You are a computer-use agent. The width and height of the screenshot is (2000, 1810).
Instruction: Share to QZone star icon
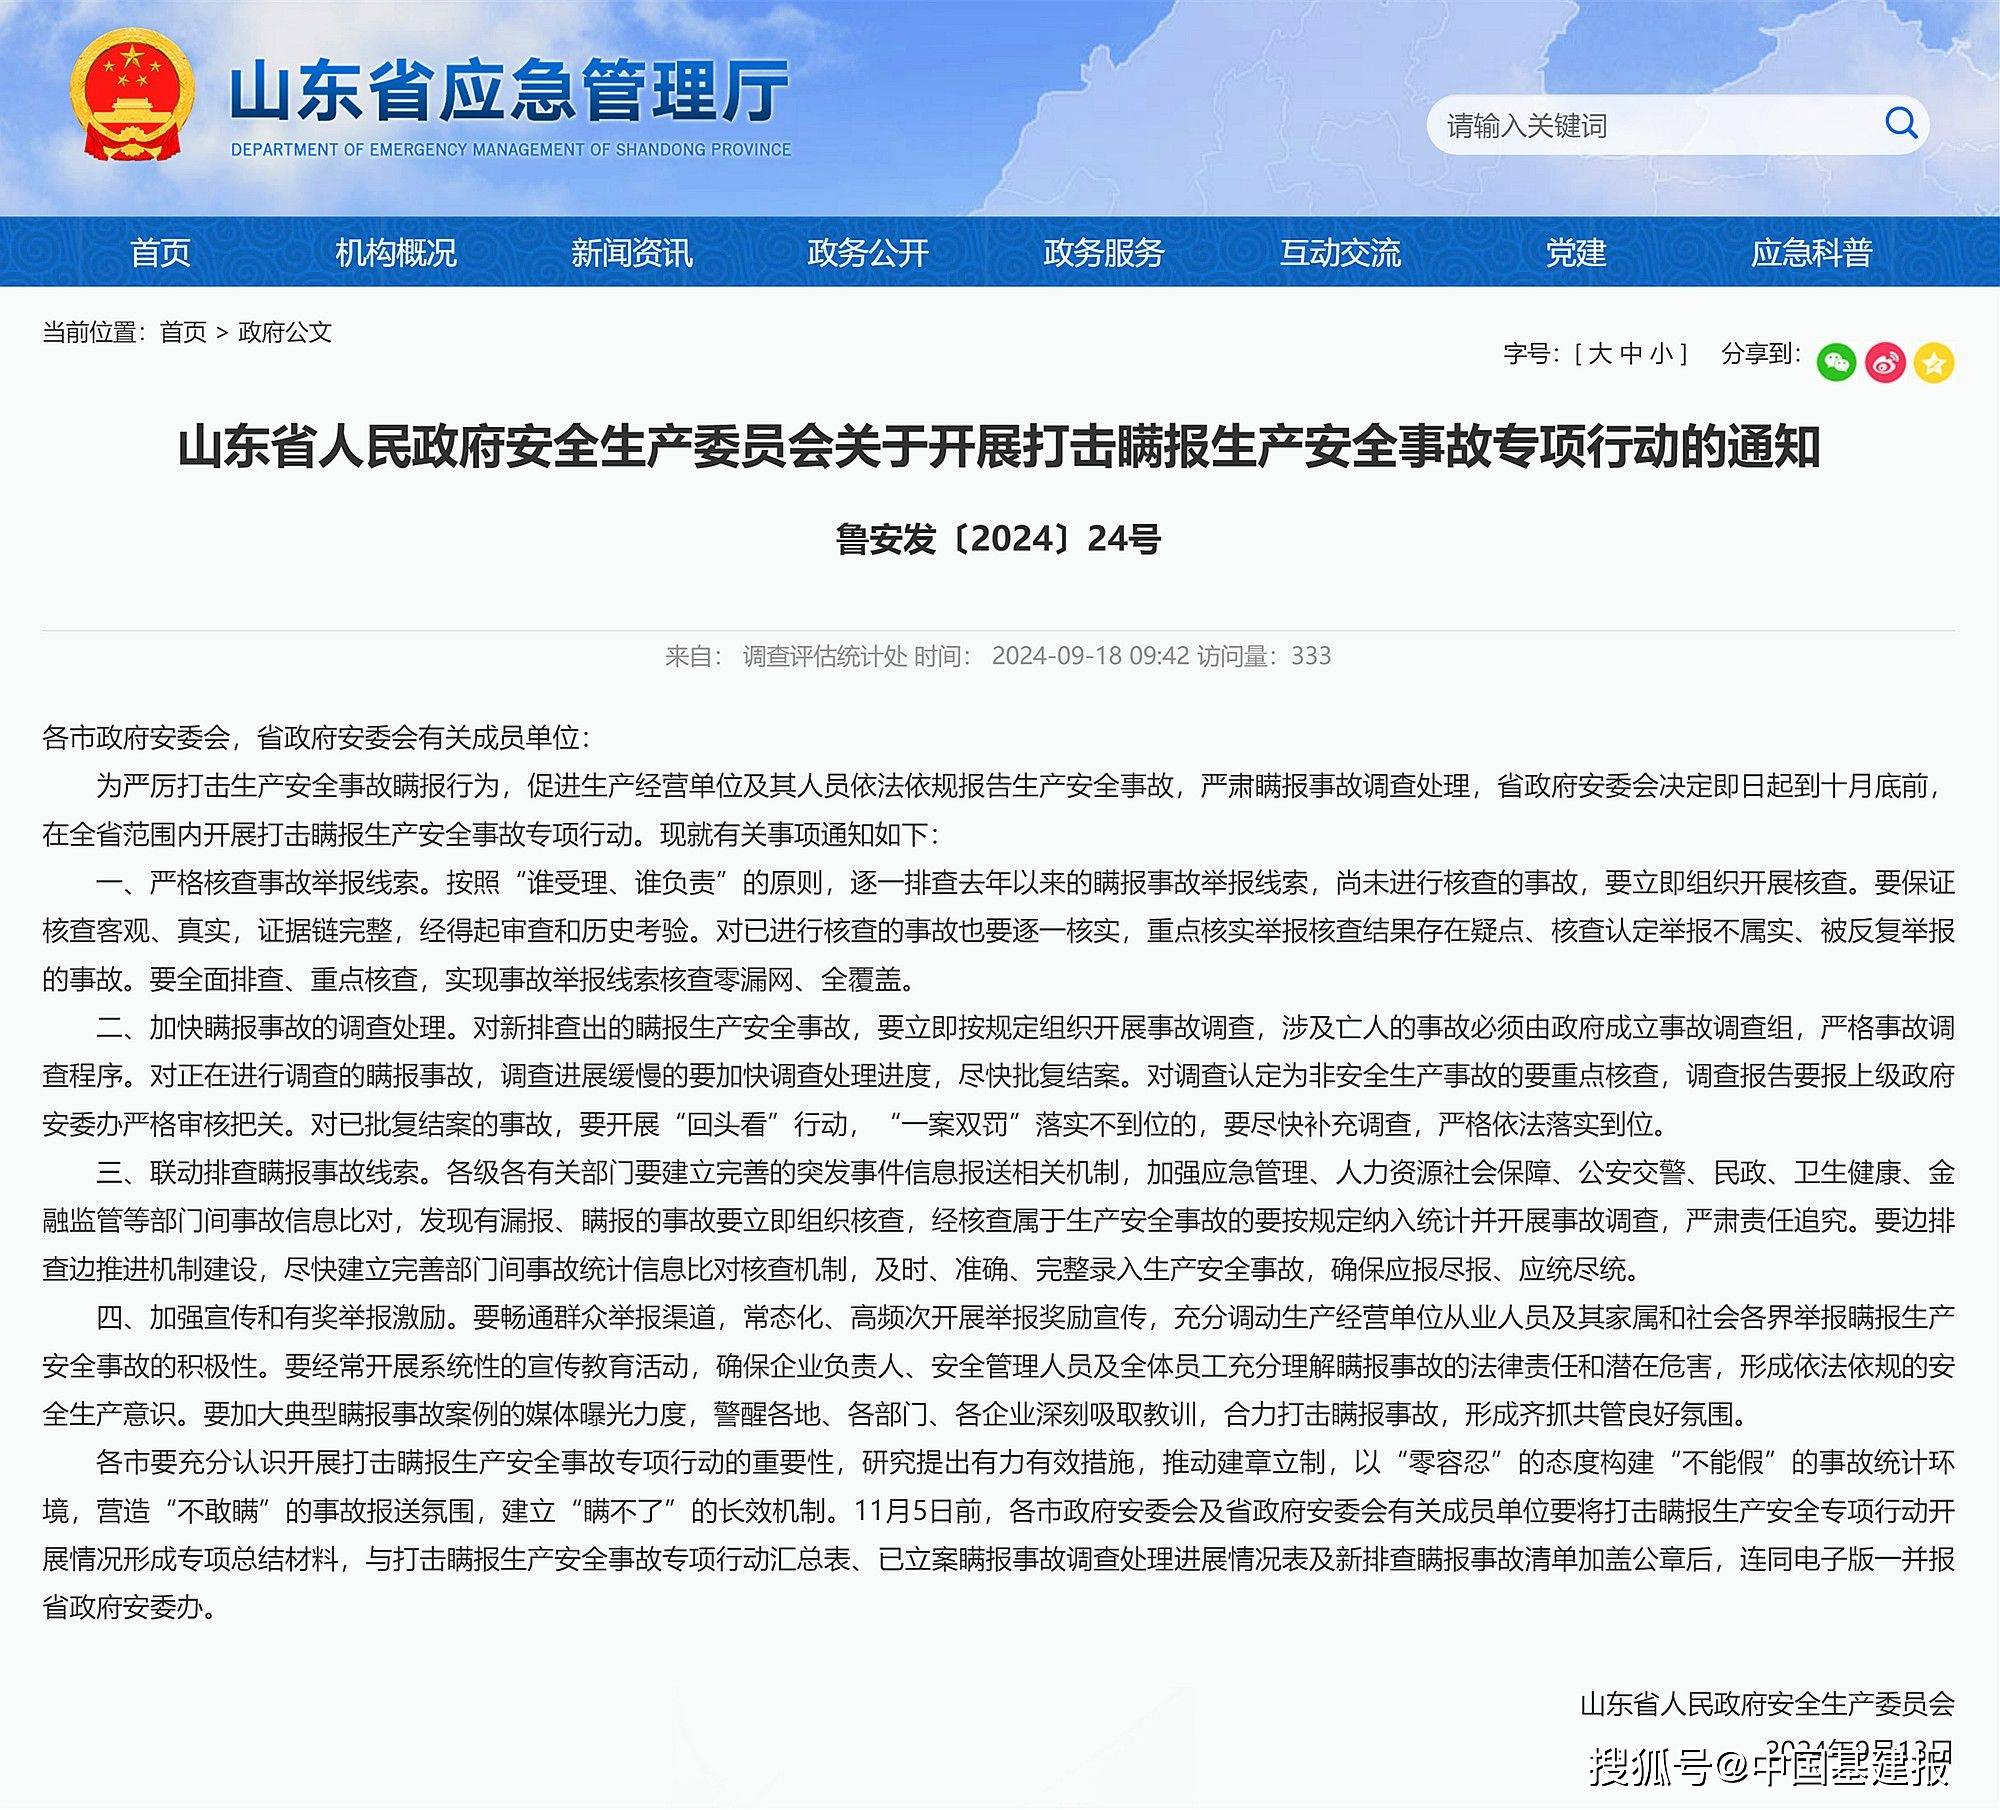(1934, 362)
